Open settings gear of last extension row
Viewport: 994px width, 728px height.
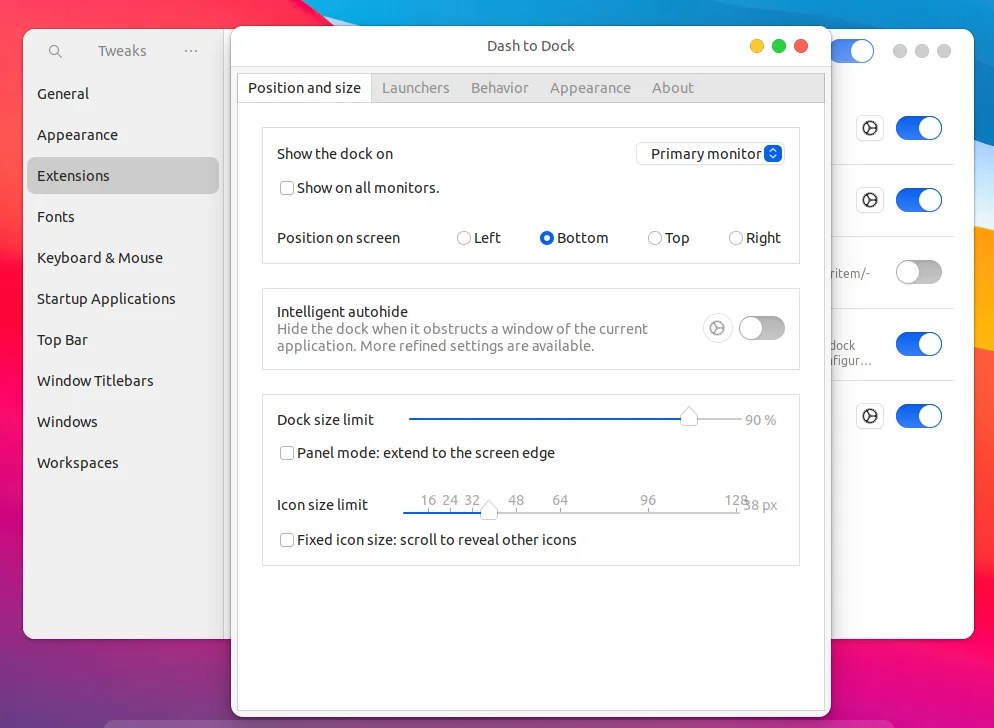870,417
